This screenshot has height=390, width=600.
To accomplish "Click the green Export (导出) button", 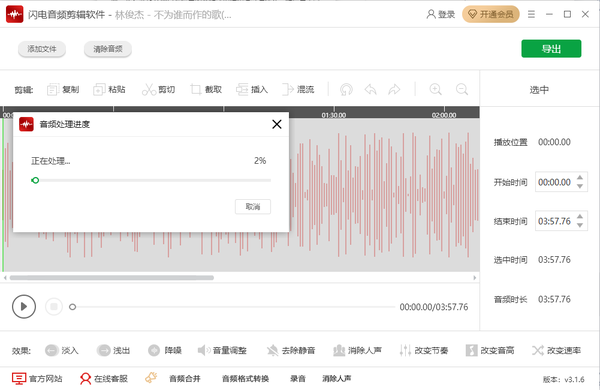I will (x=551, y=49).
